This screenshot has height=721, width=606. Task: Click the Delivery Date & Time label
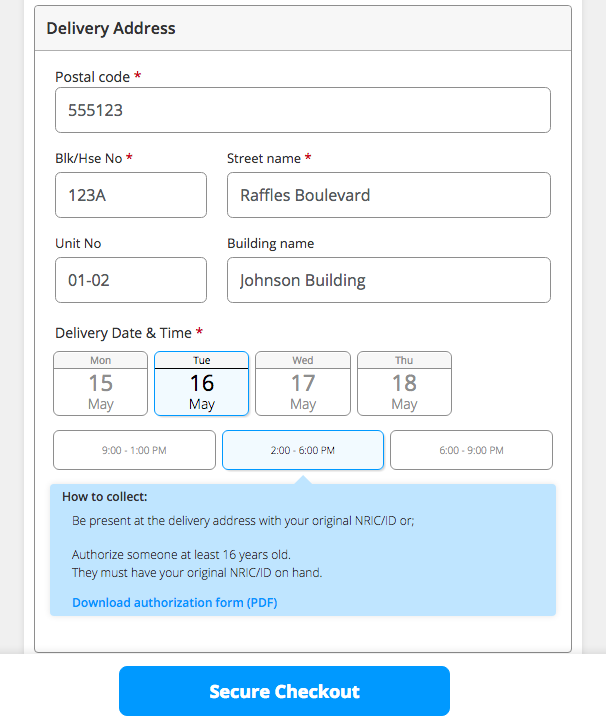123,332
